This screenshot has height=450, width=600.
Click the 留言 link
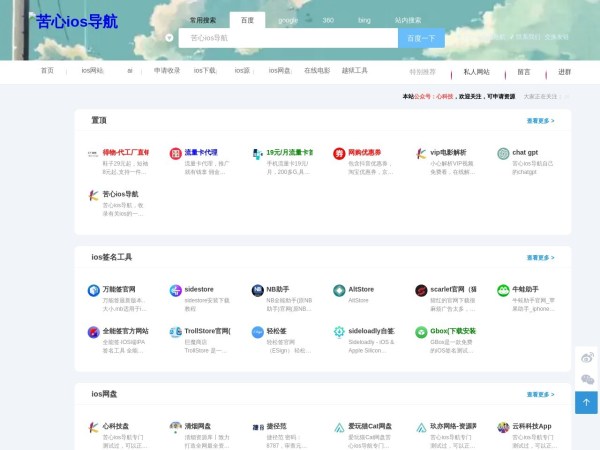524,72
